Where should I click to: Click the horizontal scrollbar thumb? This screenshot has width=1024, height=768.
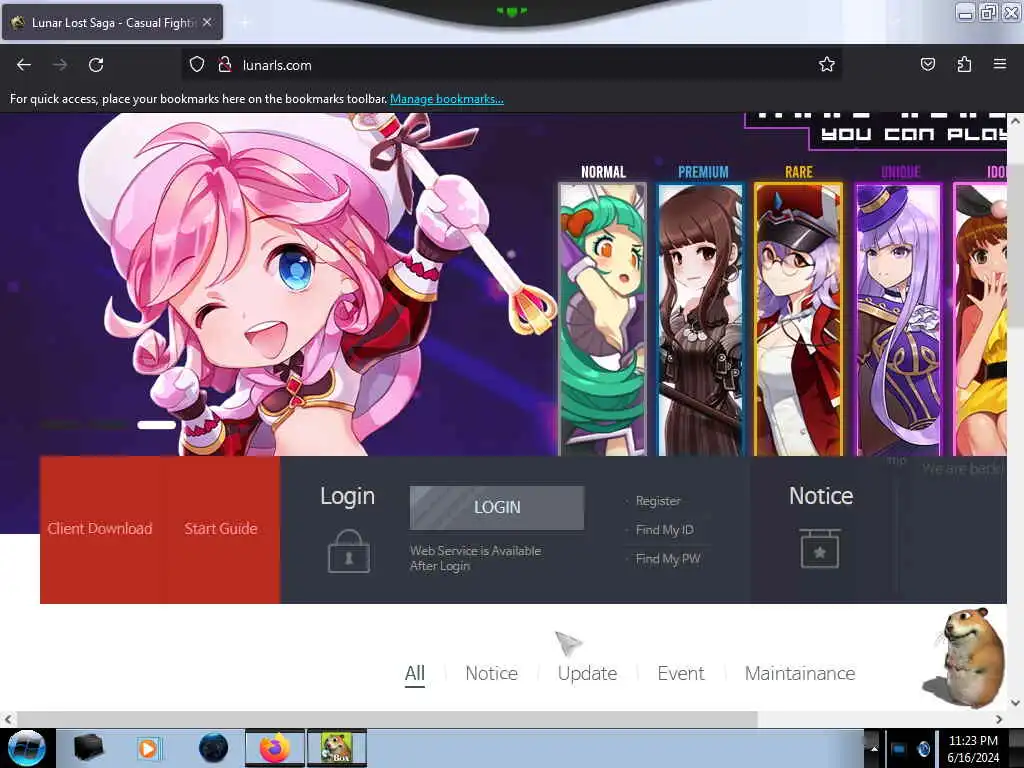tap(387, 719)
